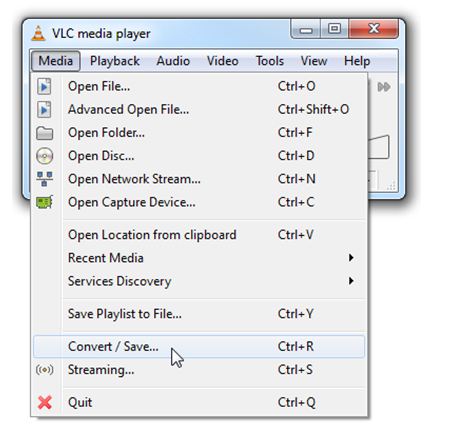Select Open Location from clipboard
The width and height of the screenshot is (462, 431).
tap(199, 235)
